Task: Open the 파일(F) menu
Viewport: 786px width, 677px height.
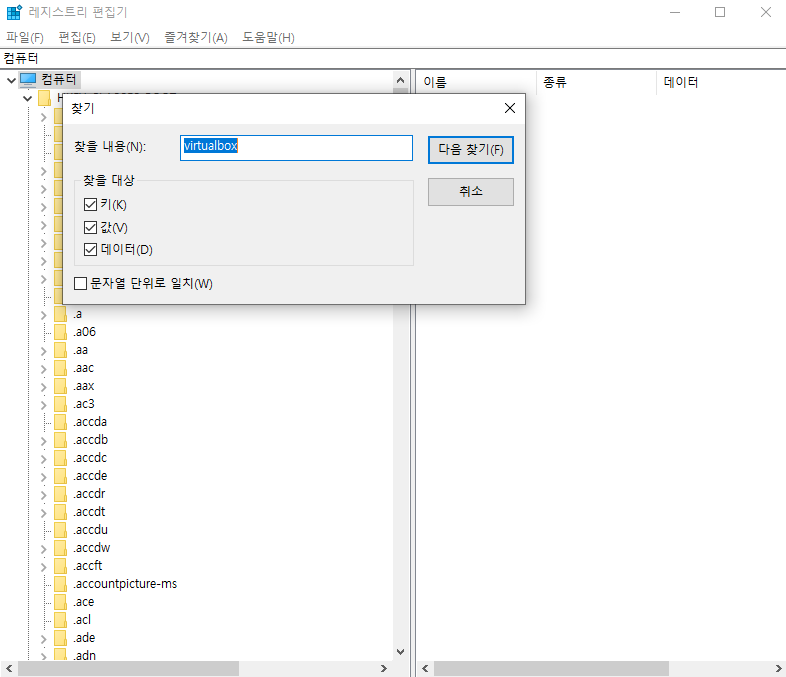Action: pos(25,38)
